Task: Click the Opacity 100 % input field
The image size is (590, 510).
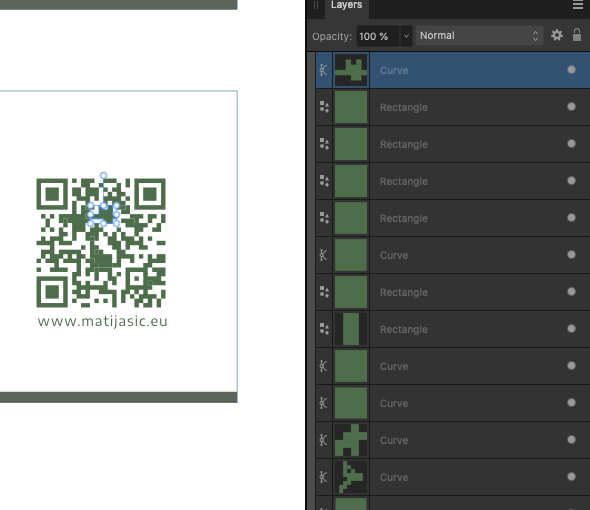Action: pos(378,36)
